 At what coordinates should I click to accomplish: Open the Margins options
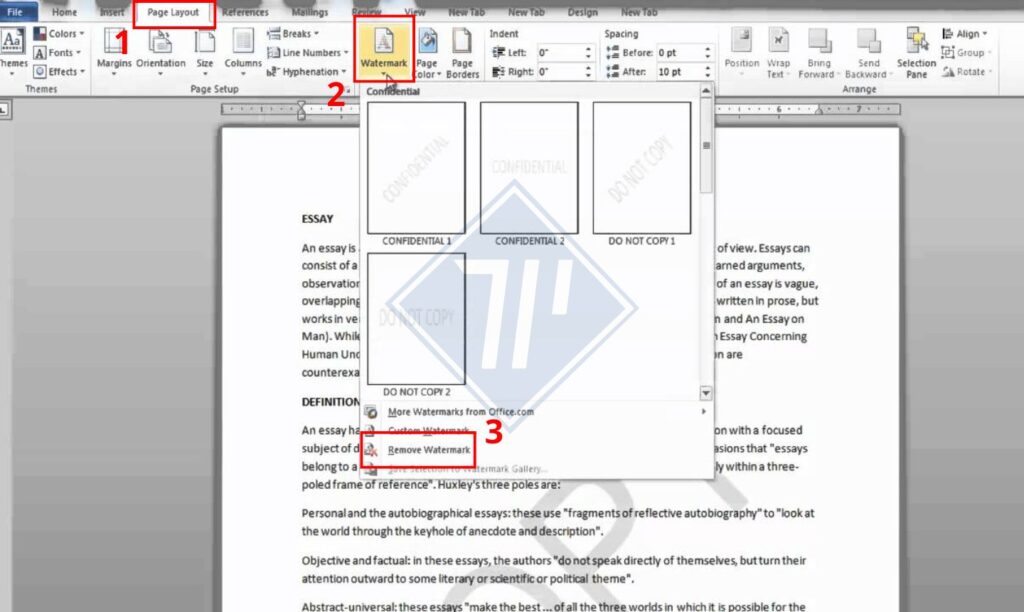(114, 52)
